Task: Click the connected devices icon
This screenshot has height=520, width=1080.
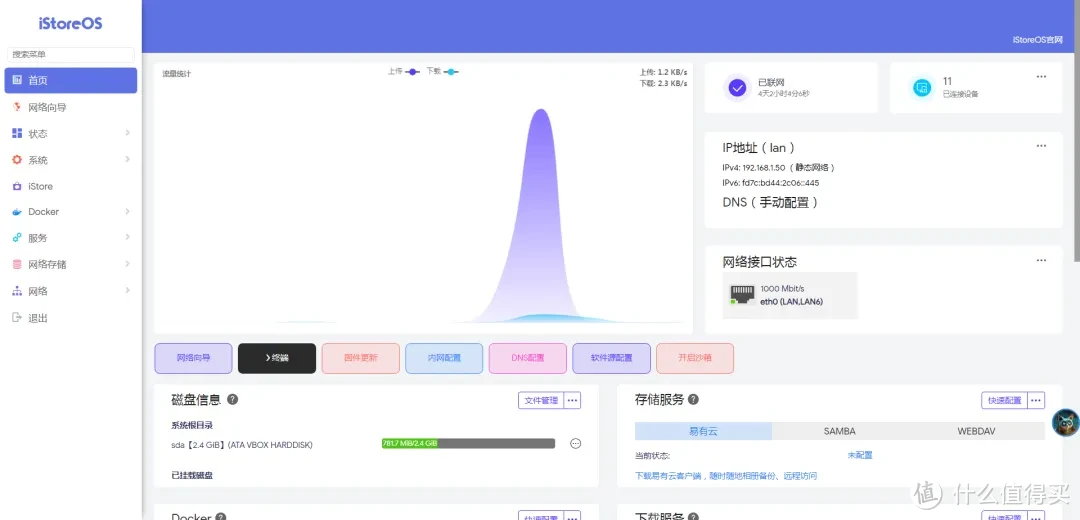Action: point(922,87)
